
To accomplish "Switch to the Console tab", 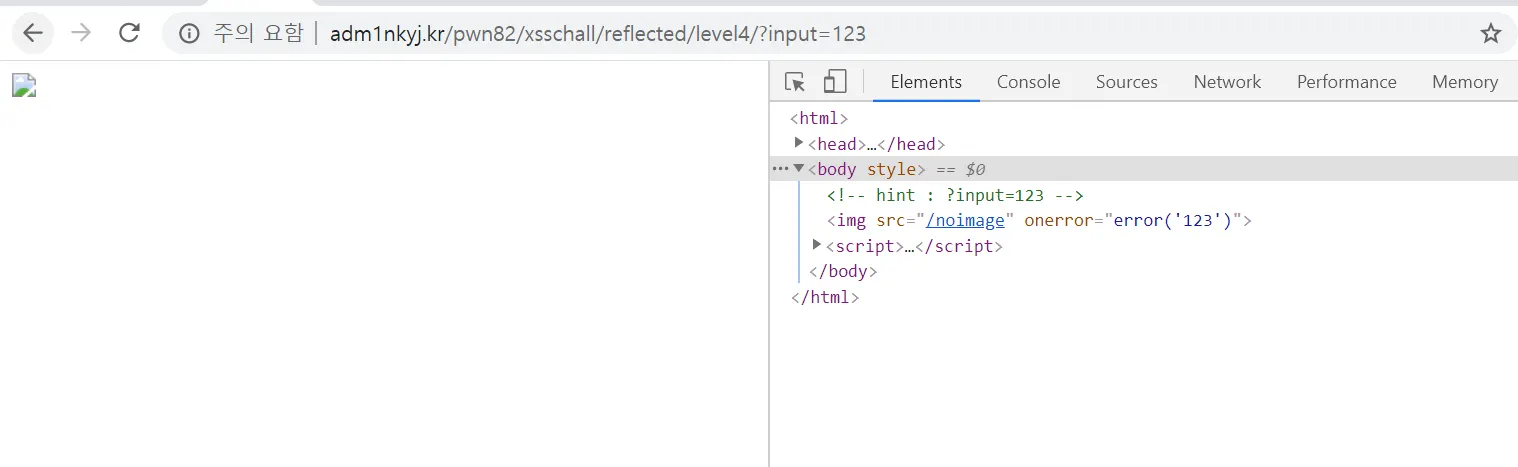I will point(1028,82).
